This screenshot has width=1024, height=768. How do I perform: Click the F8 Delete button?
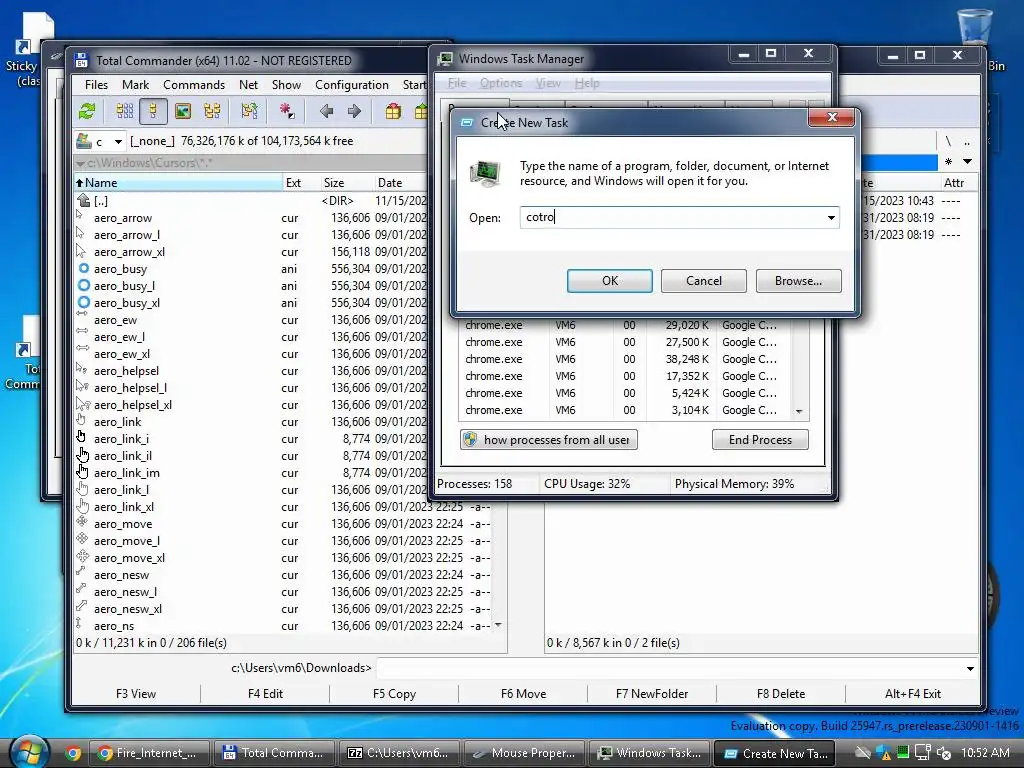pos(781,694)
